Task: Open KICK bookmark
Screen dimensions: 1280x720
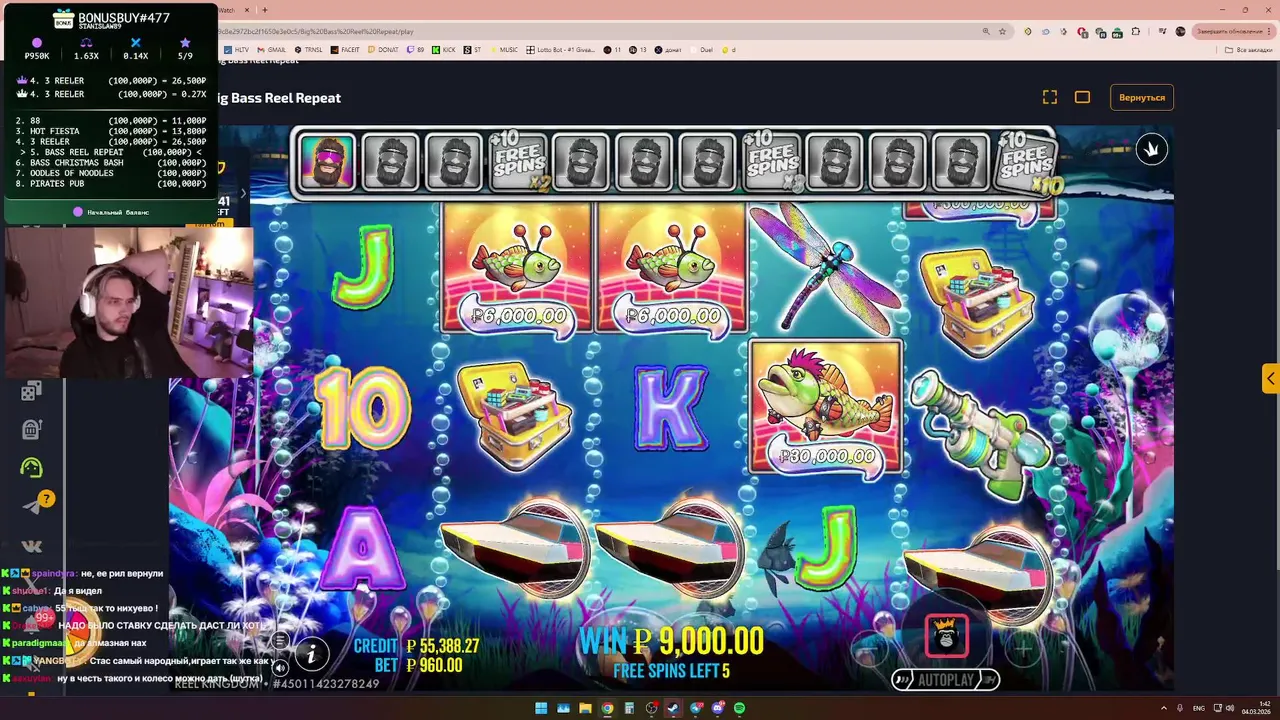Action: click(443, 49)
